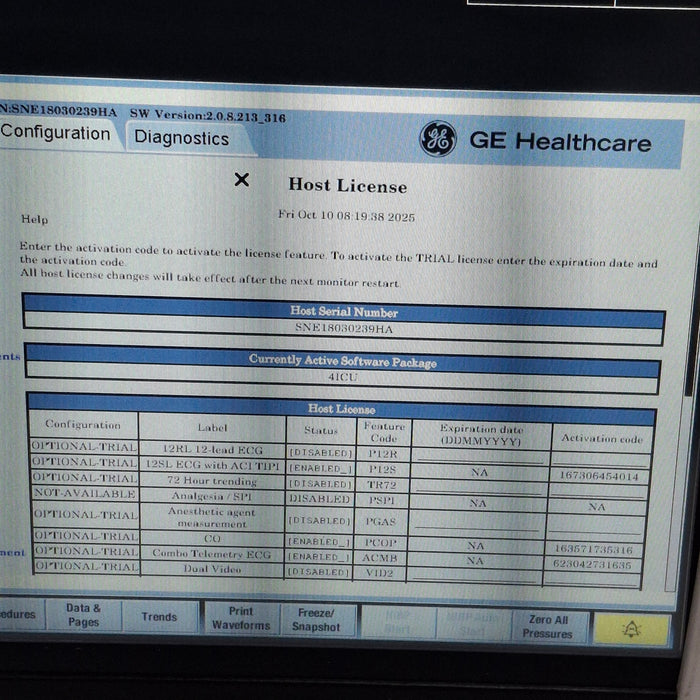
Task: Open Data & Pages menu
Action: coord(83,615)
